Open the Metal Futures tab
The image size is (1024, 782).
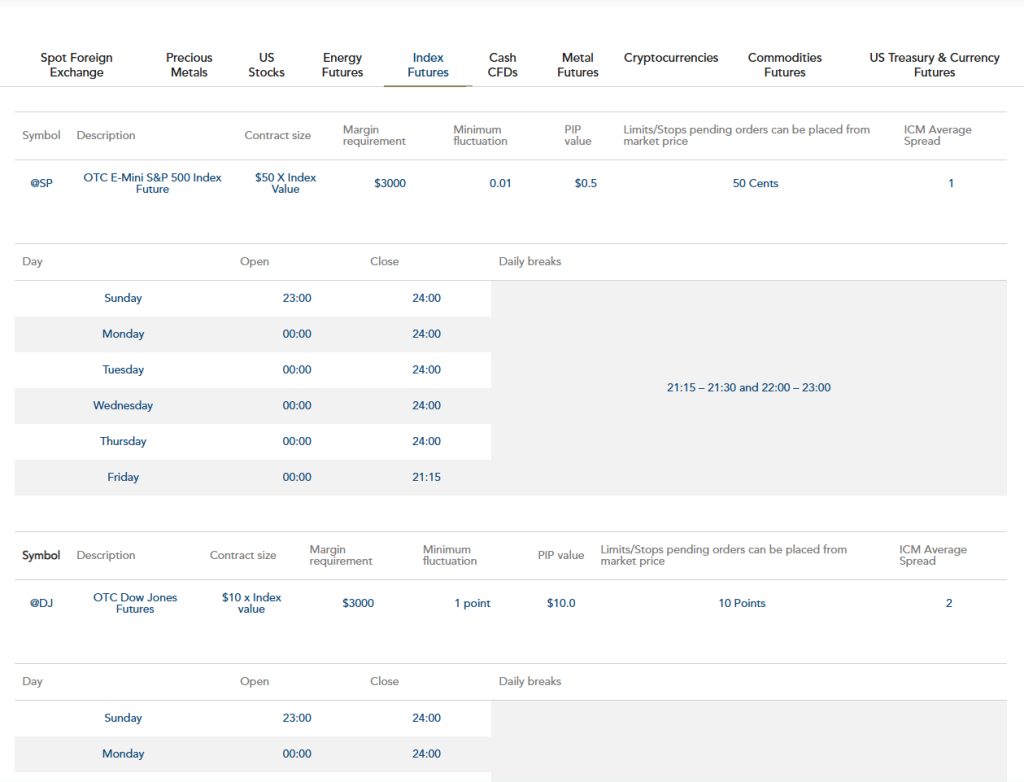click(x=577, y=65)
